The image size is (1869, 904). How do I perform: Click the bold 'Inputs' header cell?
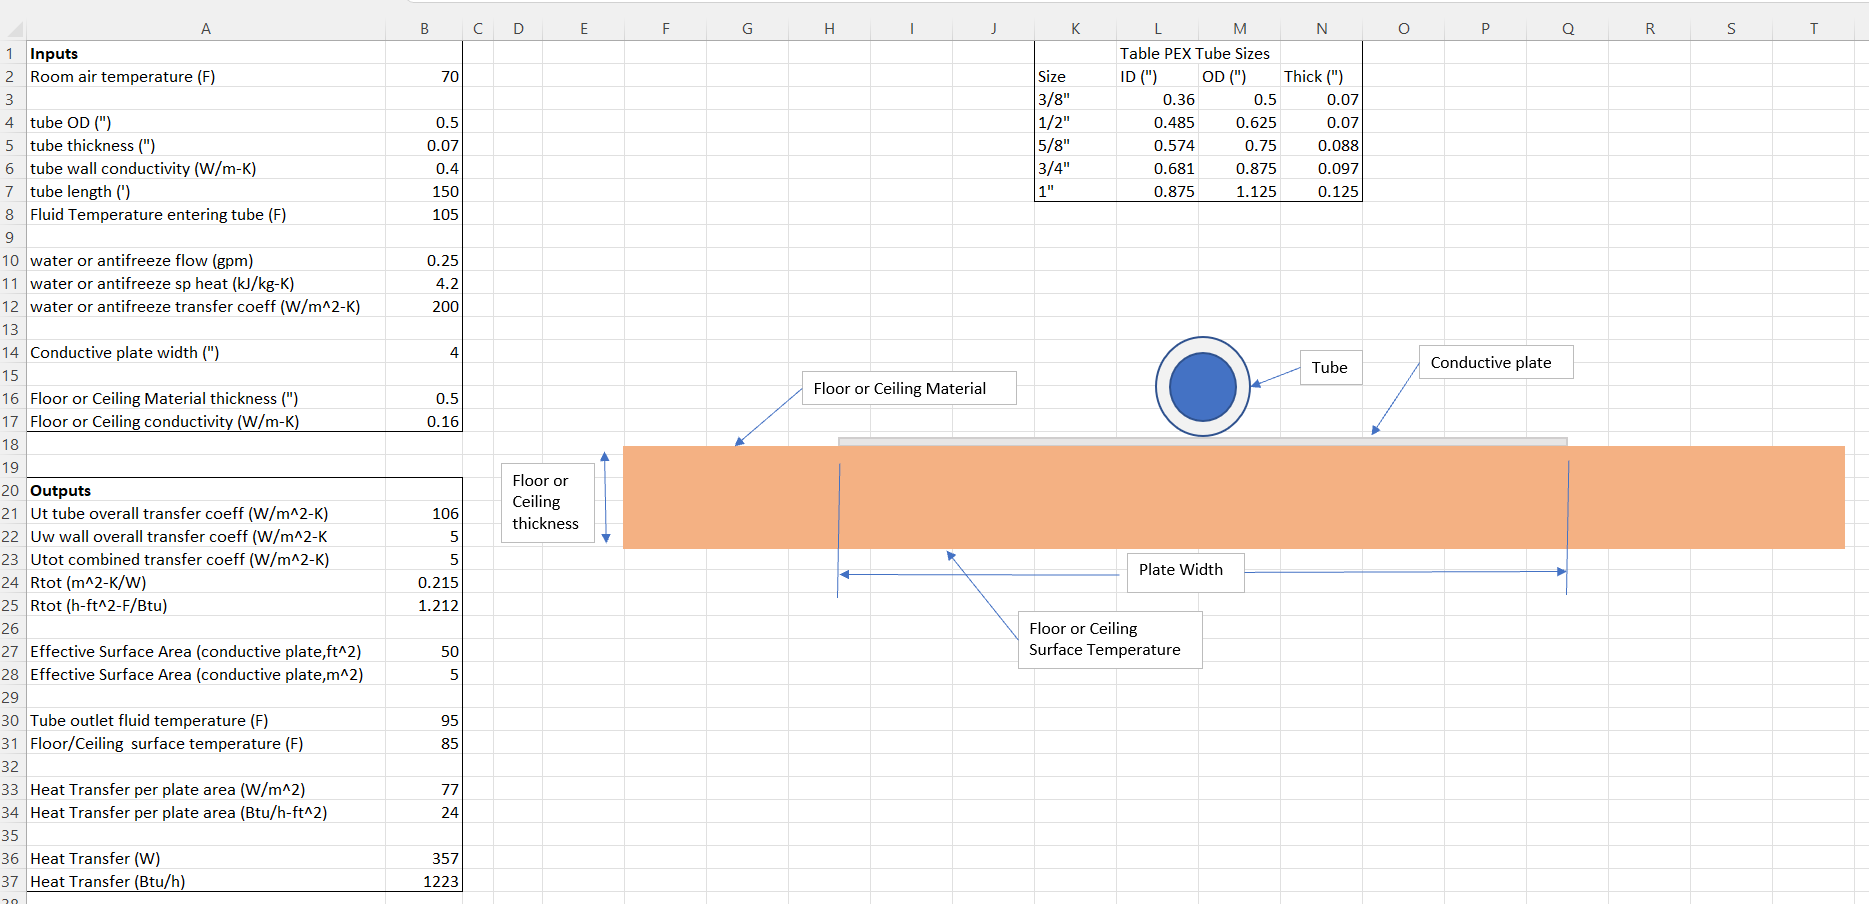[x=206, y=54]
